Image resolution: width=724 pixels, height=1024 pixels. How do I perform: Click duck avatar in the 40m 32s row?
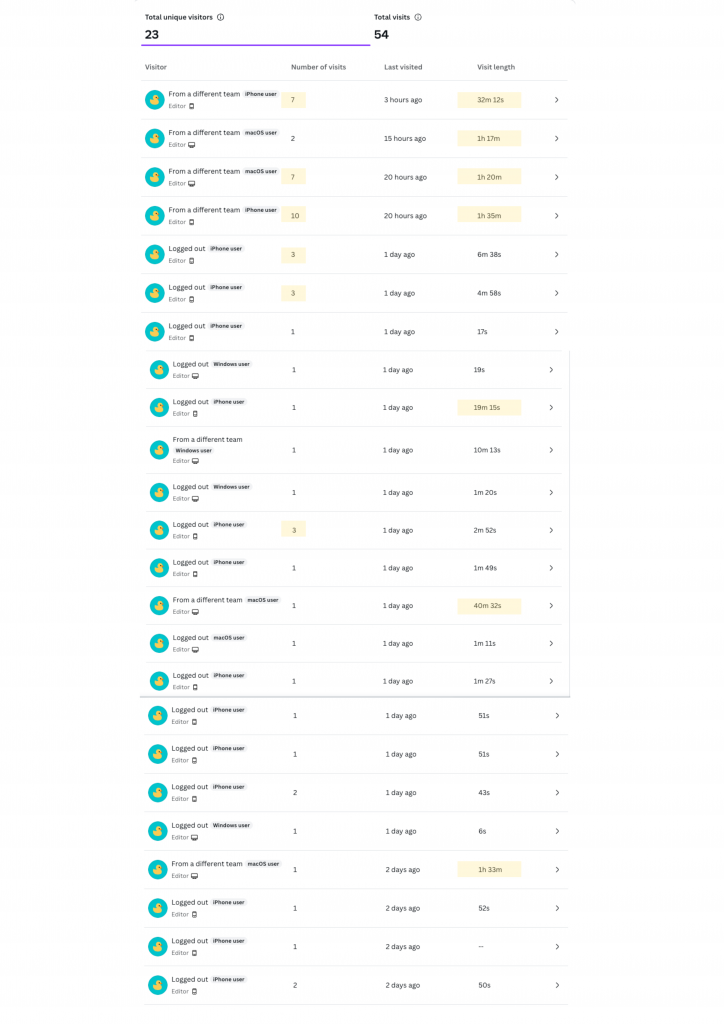pos(158,605)
